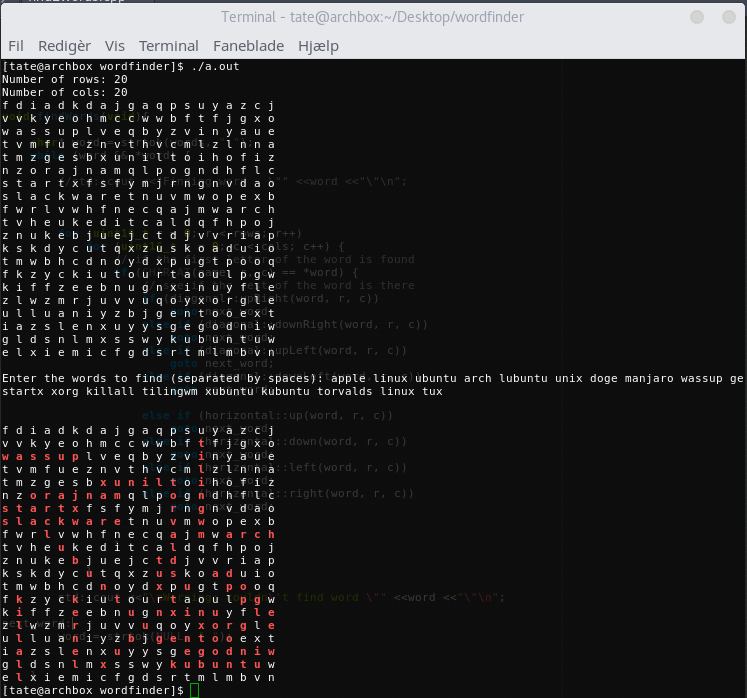Click the 'Number of rows: 20' line

tap(65, 79)
